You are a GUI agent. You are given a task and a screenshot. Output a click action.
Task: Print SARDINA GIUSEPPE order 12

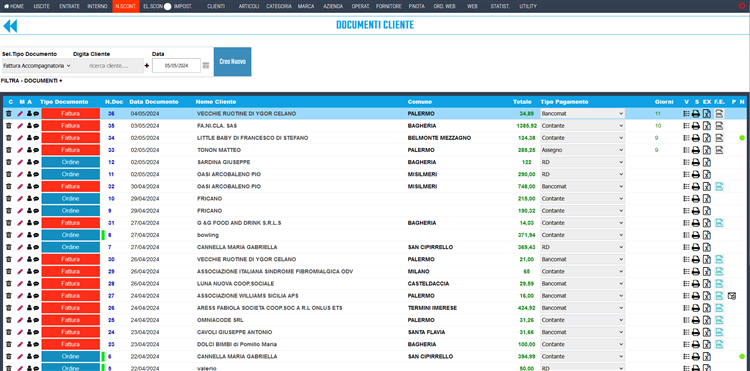(x=696, y=163)
